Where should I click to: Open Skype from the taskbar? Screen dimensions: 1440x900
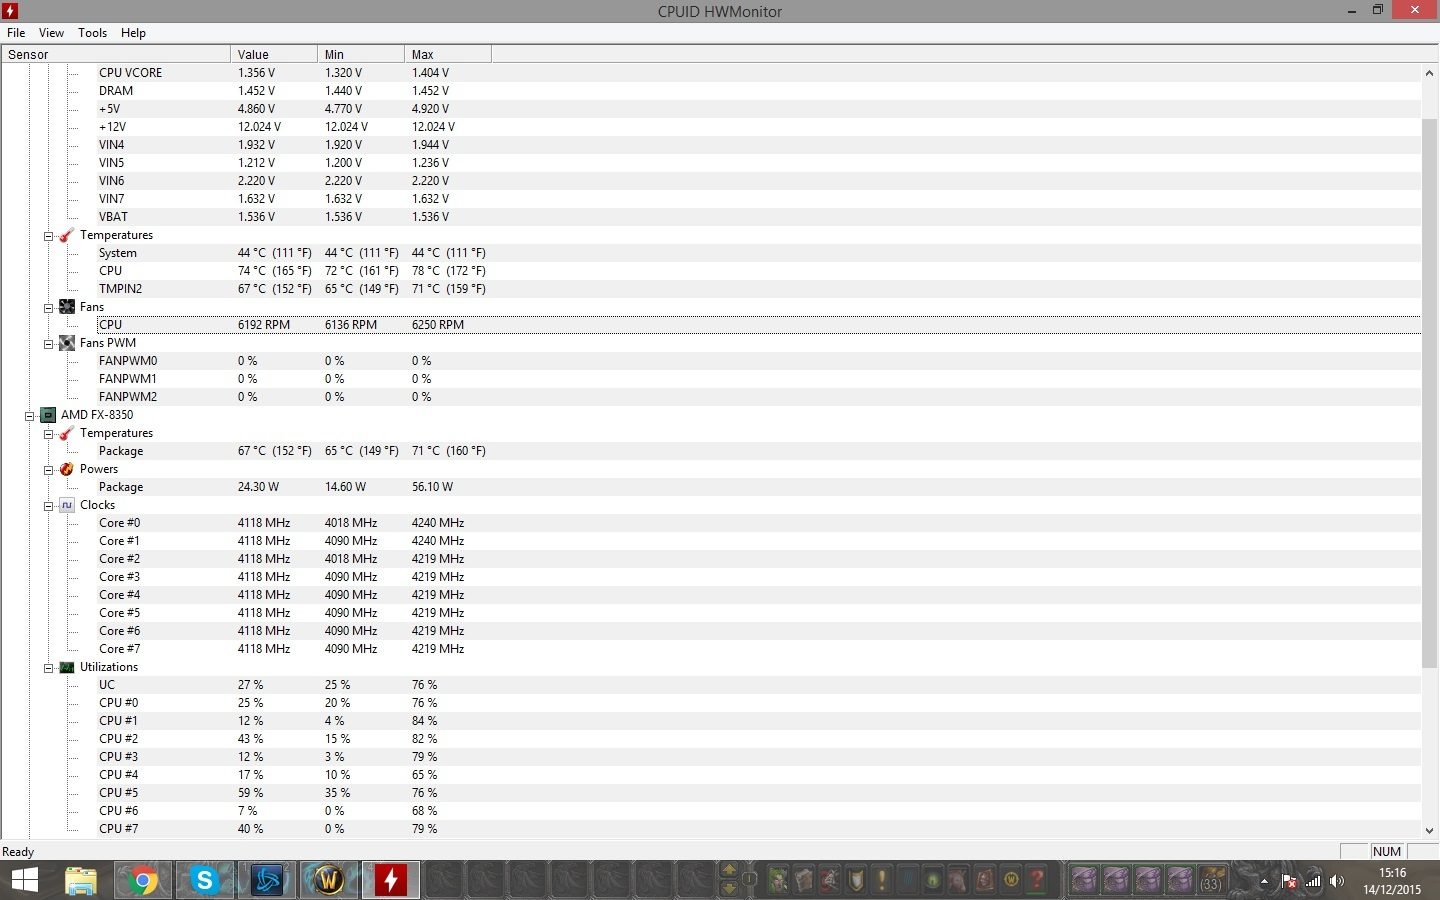pos(205,880)
